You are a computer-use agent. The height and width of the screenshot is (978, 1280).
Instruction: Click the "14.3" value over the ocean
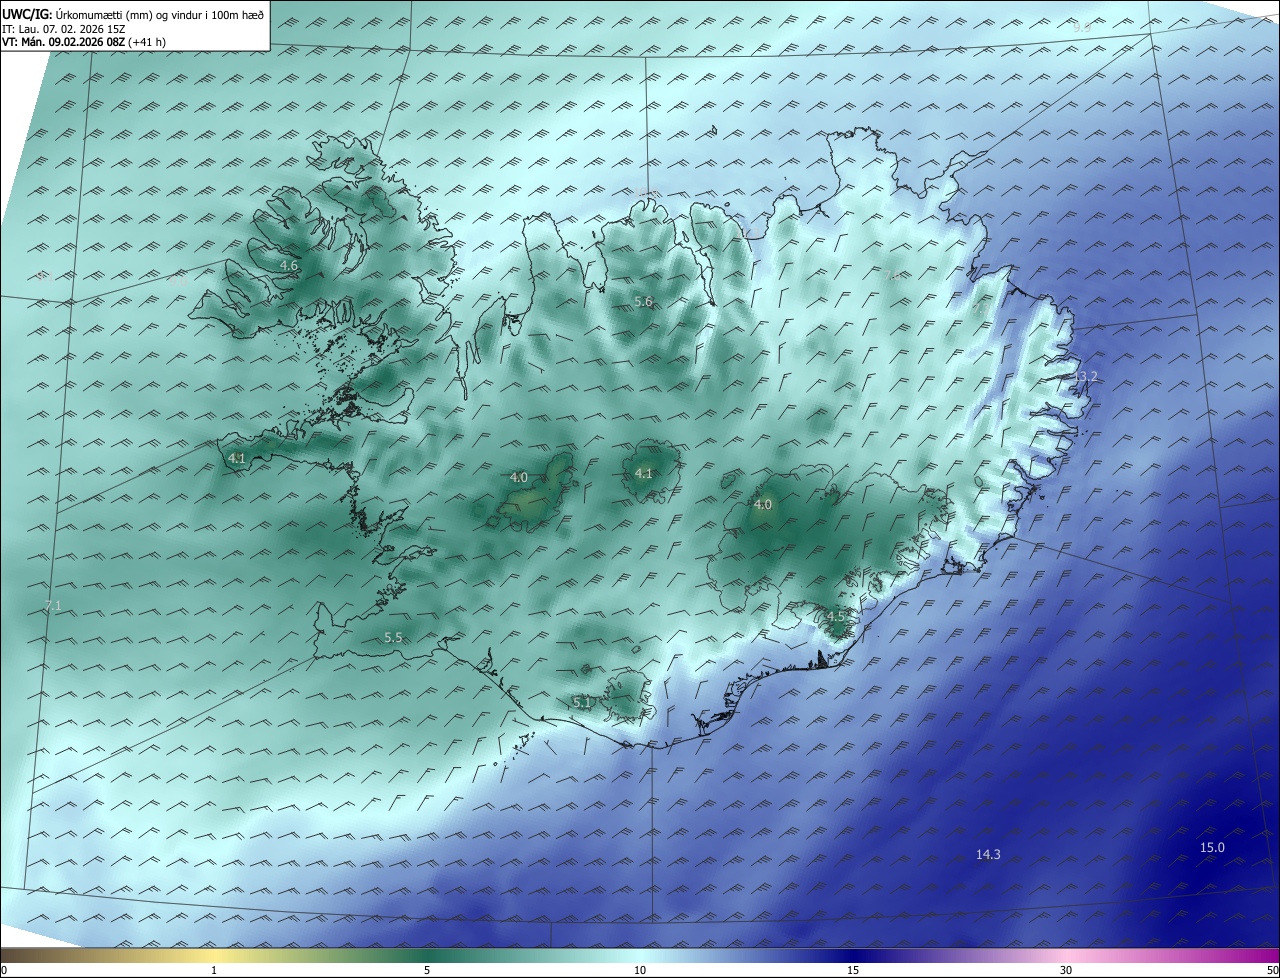pos(988,854)
